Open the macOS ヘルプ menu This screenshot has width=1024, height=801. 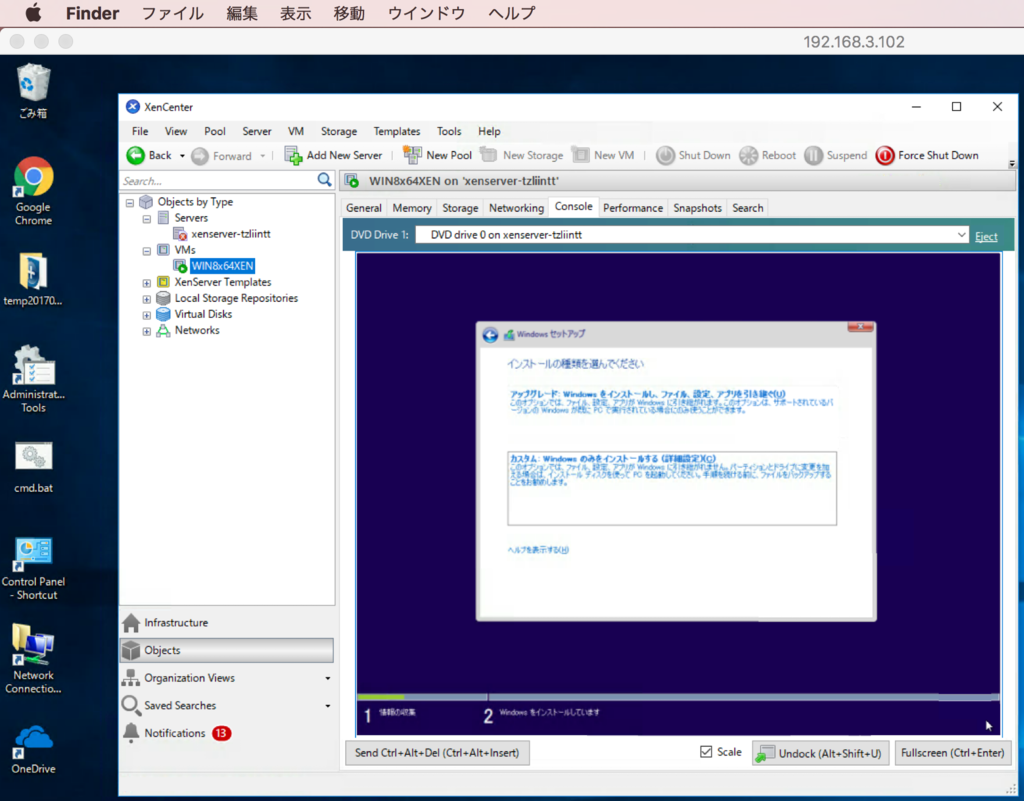(x=511, y=13)
